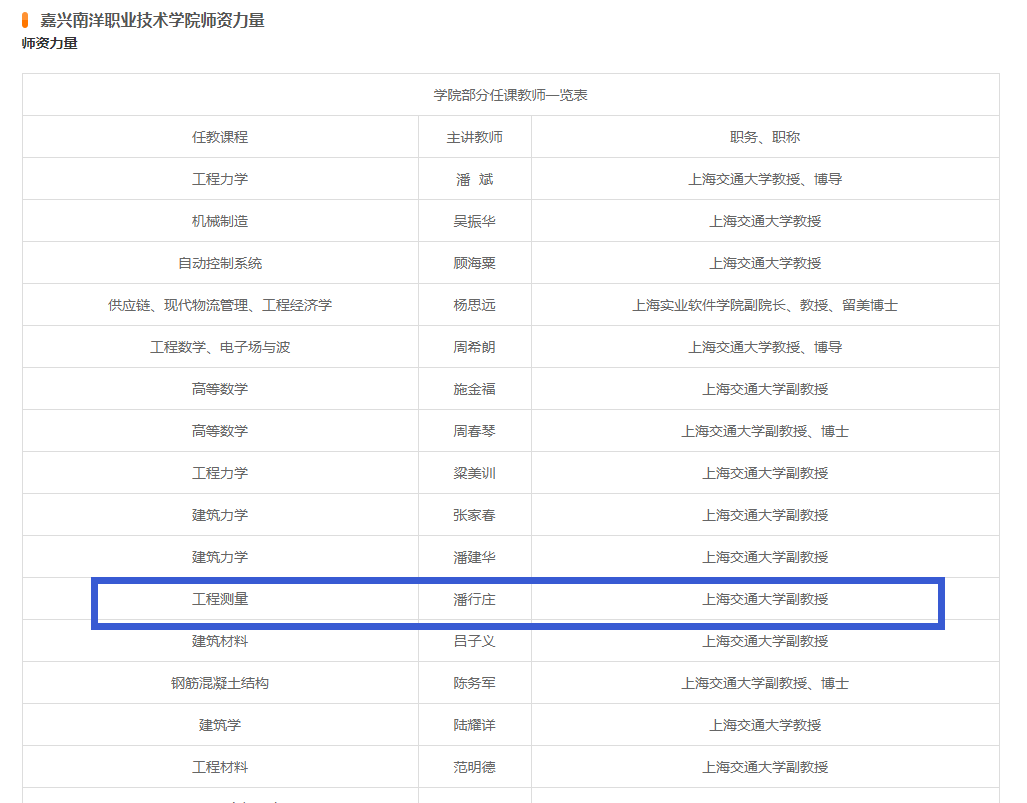Click 潘行庄's title 上海交通大学副教授
This screenshot has height=803, width=1027.
pyautogui.click(x=765, y=599)
